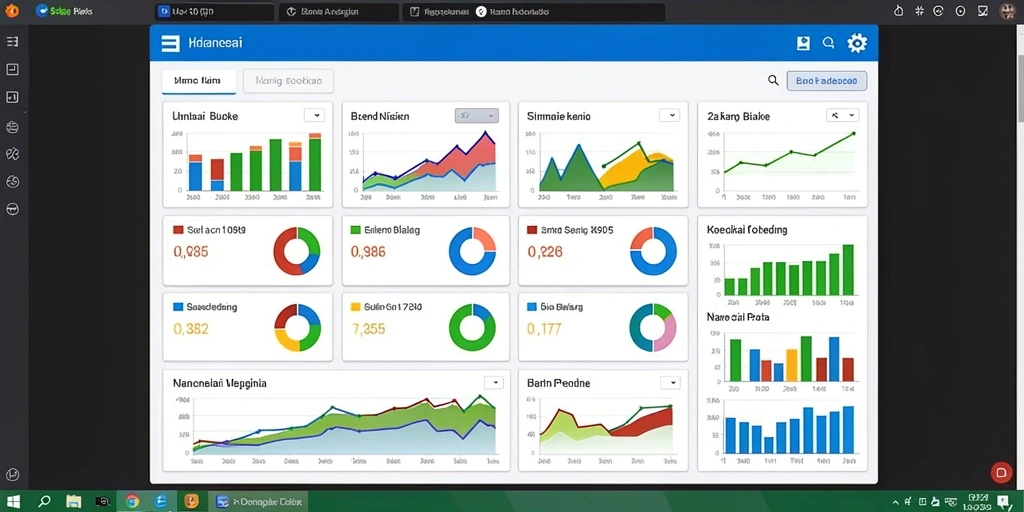Click the Bno Fadaocao button
Viewport: 1024px width, 512px height.
[x=827, y=80]
